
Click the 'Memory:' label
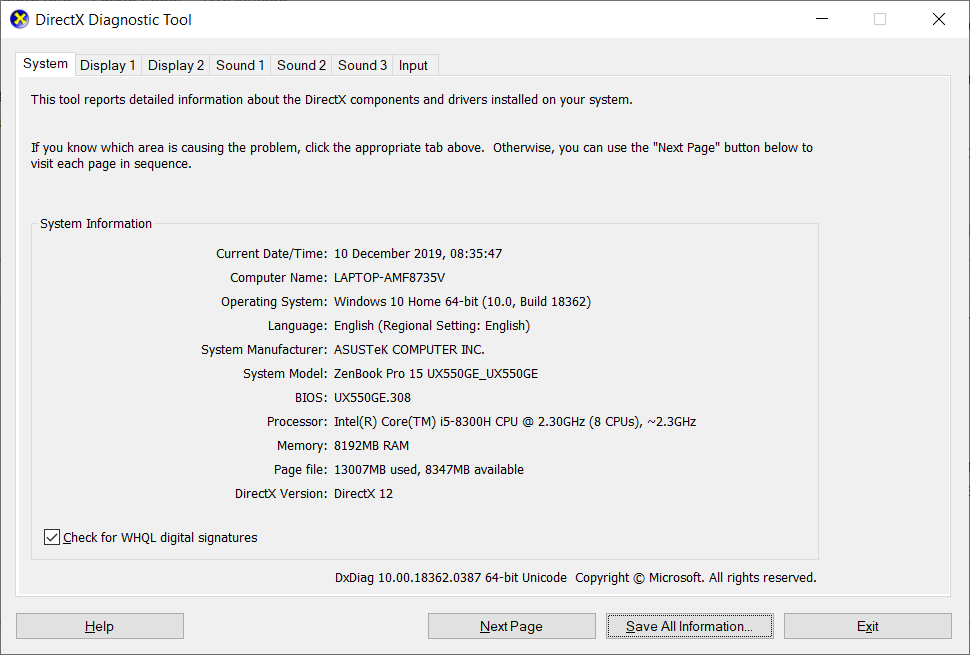302,445
